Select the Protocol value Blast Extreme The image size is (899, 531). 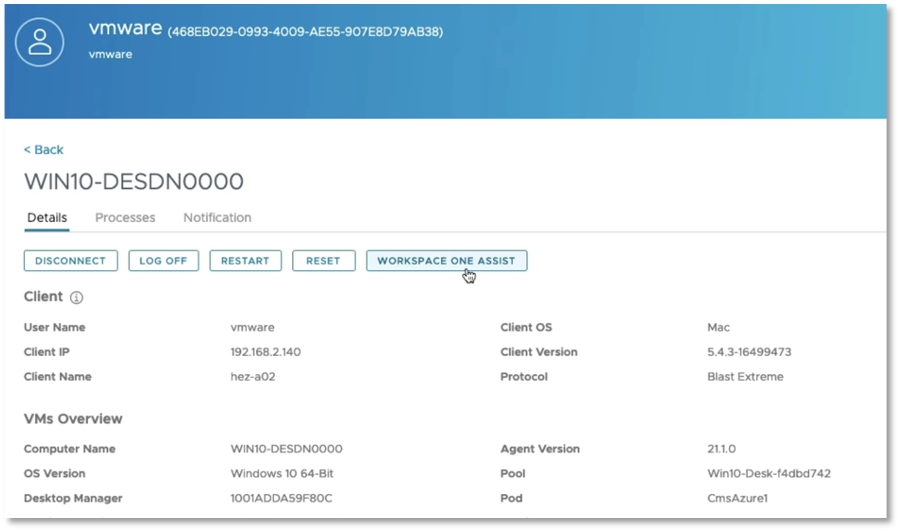click(745, 377)
